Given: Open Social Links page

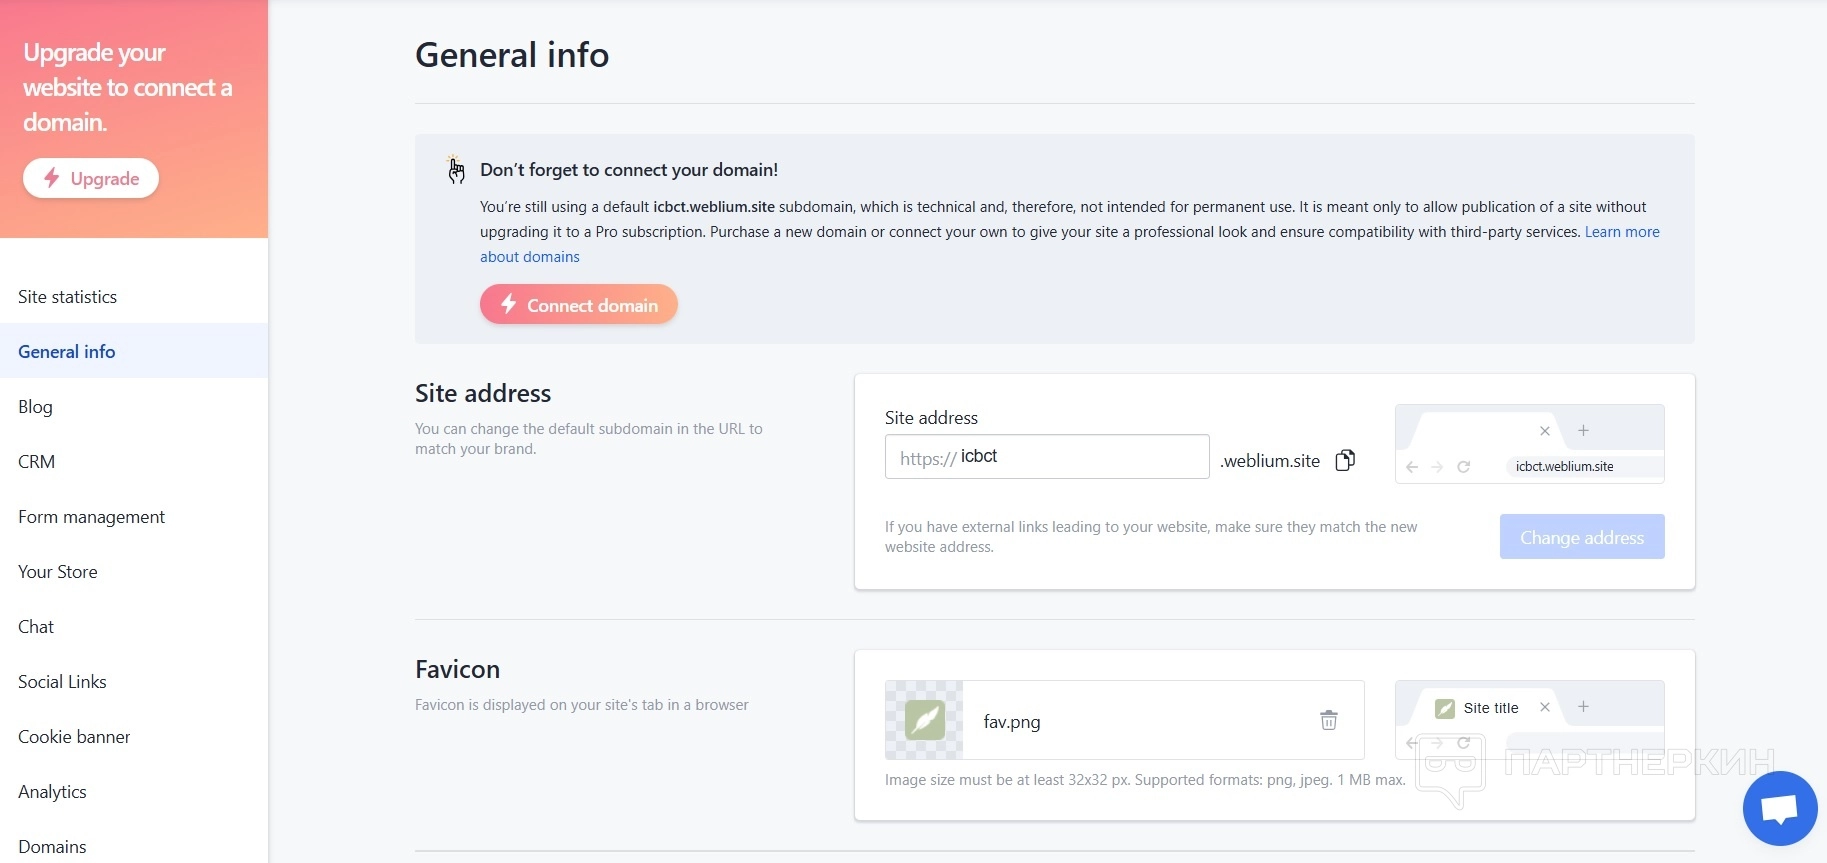Looking at the screenshot, I should 62,682.
